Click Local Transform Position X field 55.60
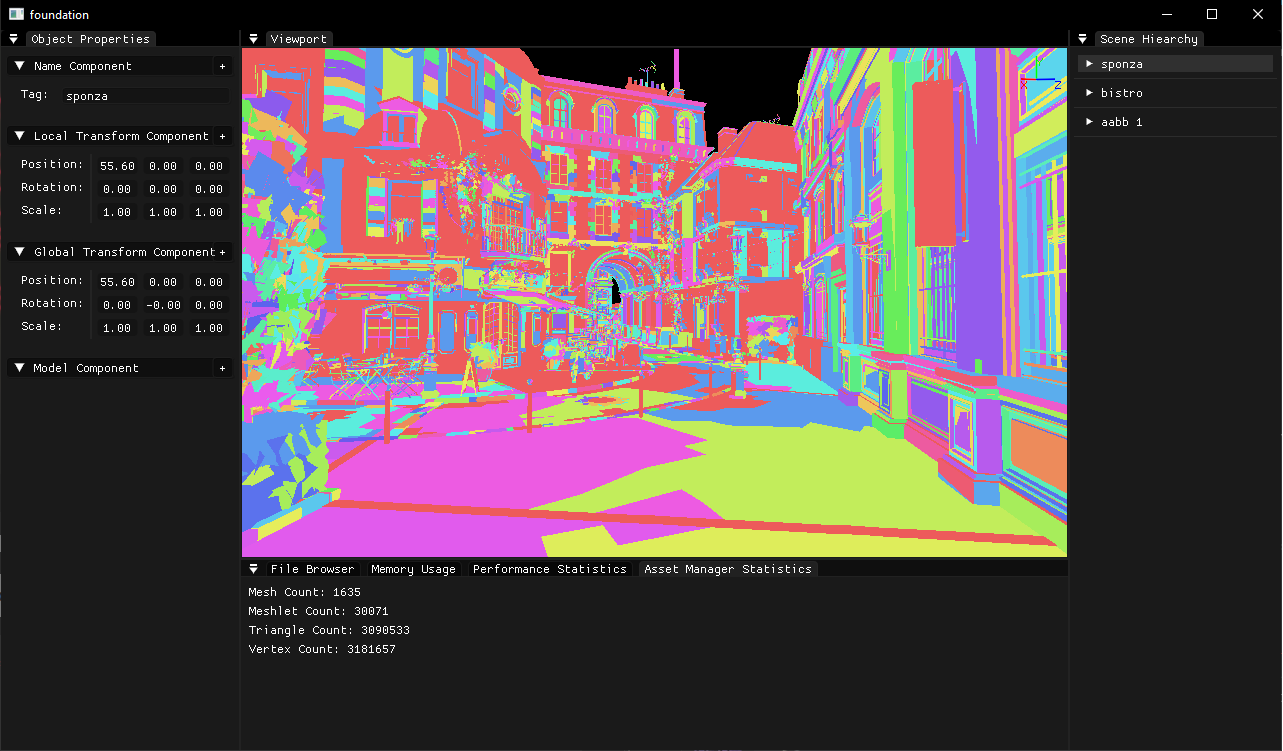Image resolution: width=1283 pixels, height=751 pixels. point(117,166)
